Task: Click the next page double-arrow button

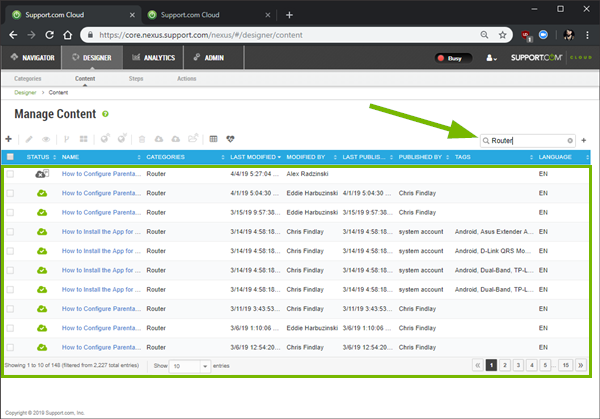Action: click(x=580, y=365)
